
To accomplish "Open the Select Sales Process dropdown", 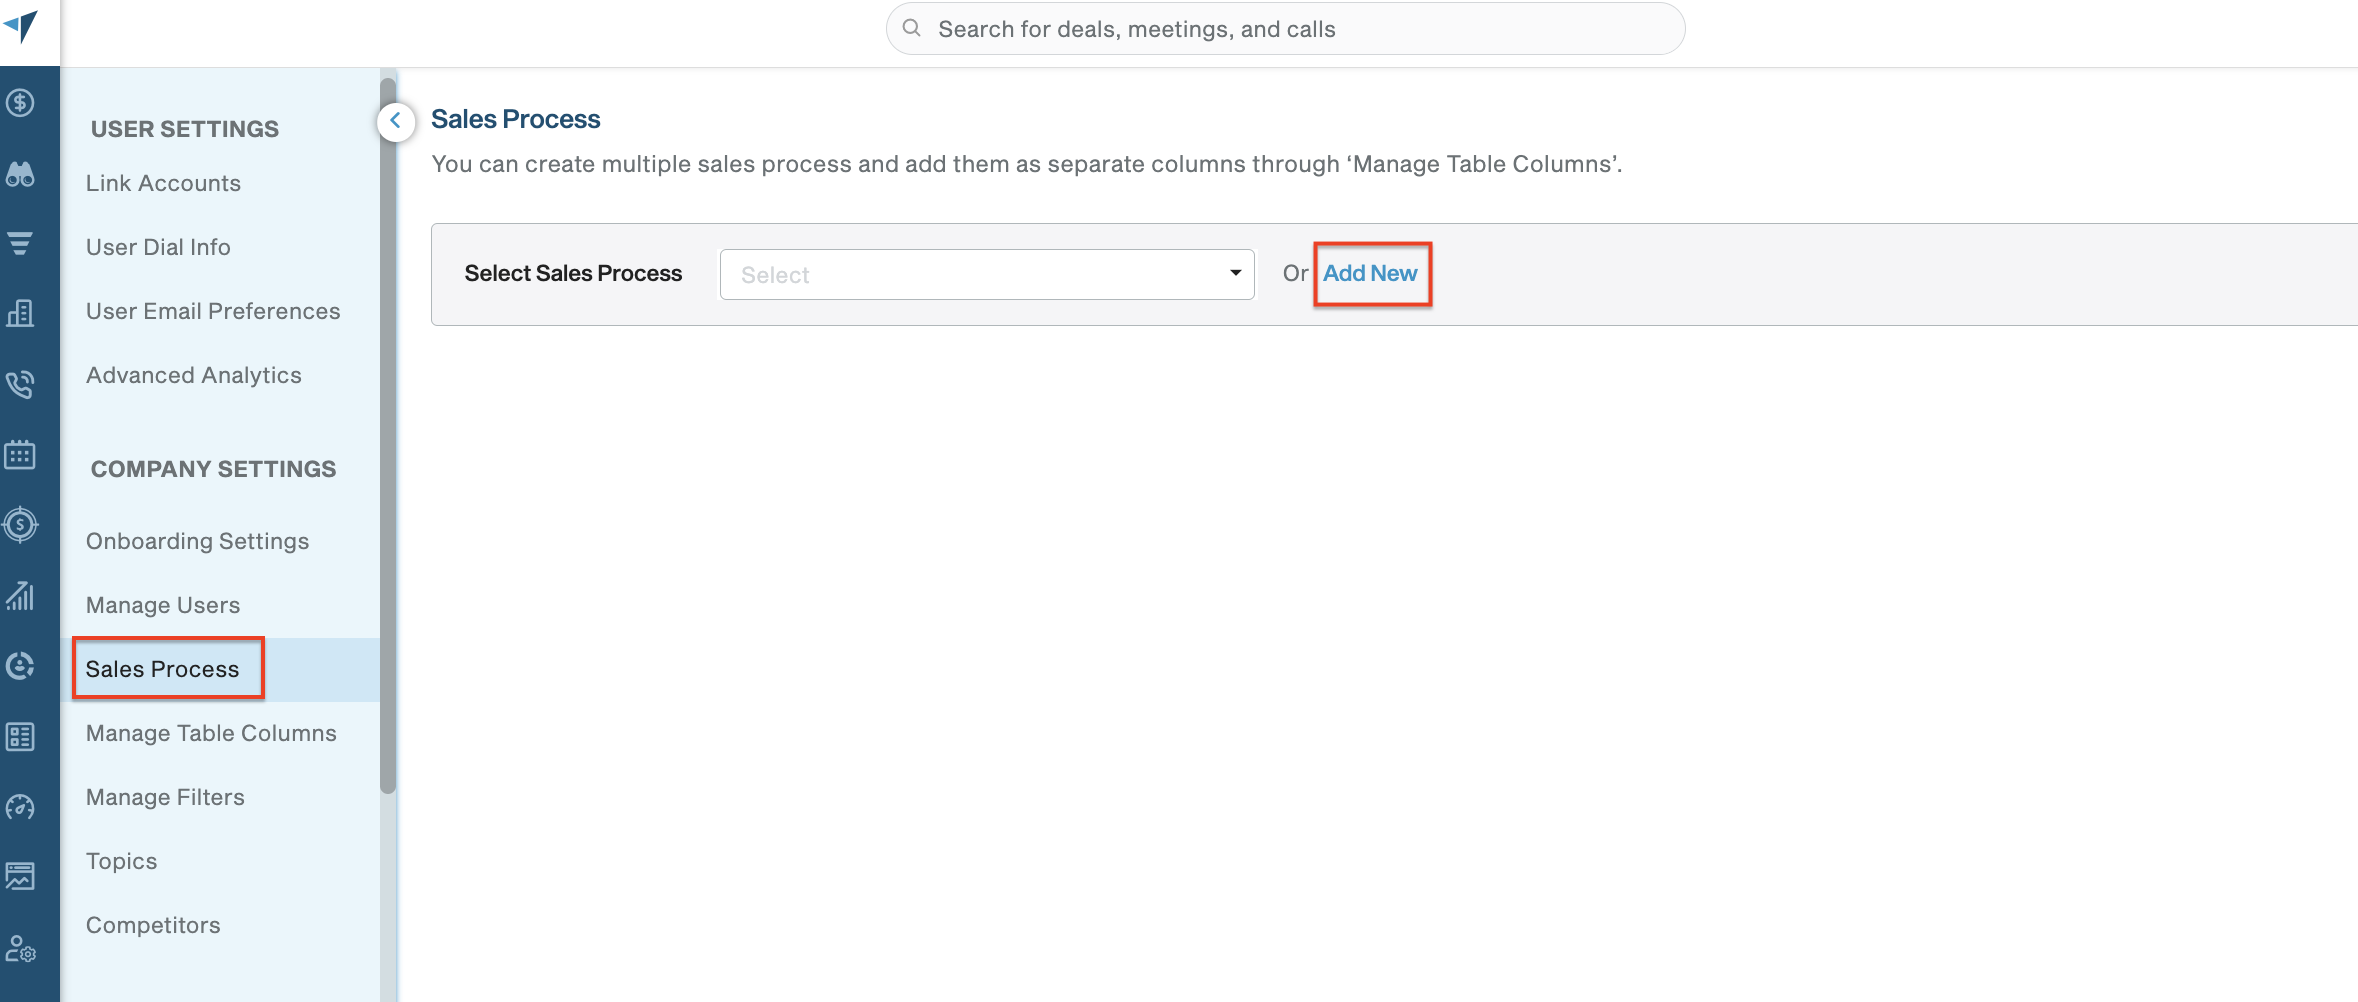I will tap(986, 274).
